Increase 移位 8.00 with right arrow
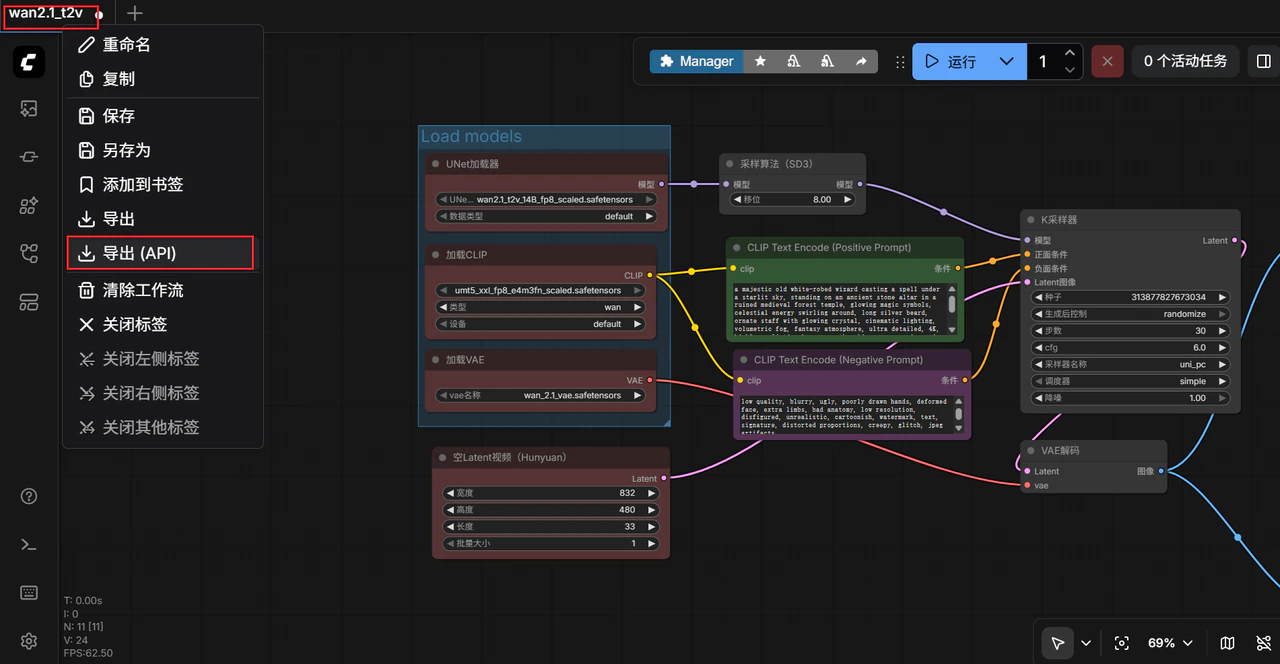Viewport: 1280px width, 664px height. tap(849, 199)
